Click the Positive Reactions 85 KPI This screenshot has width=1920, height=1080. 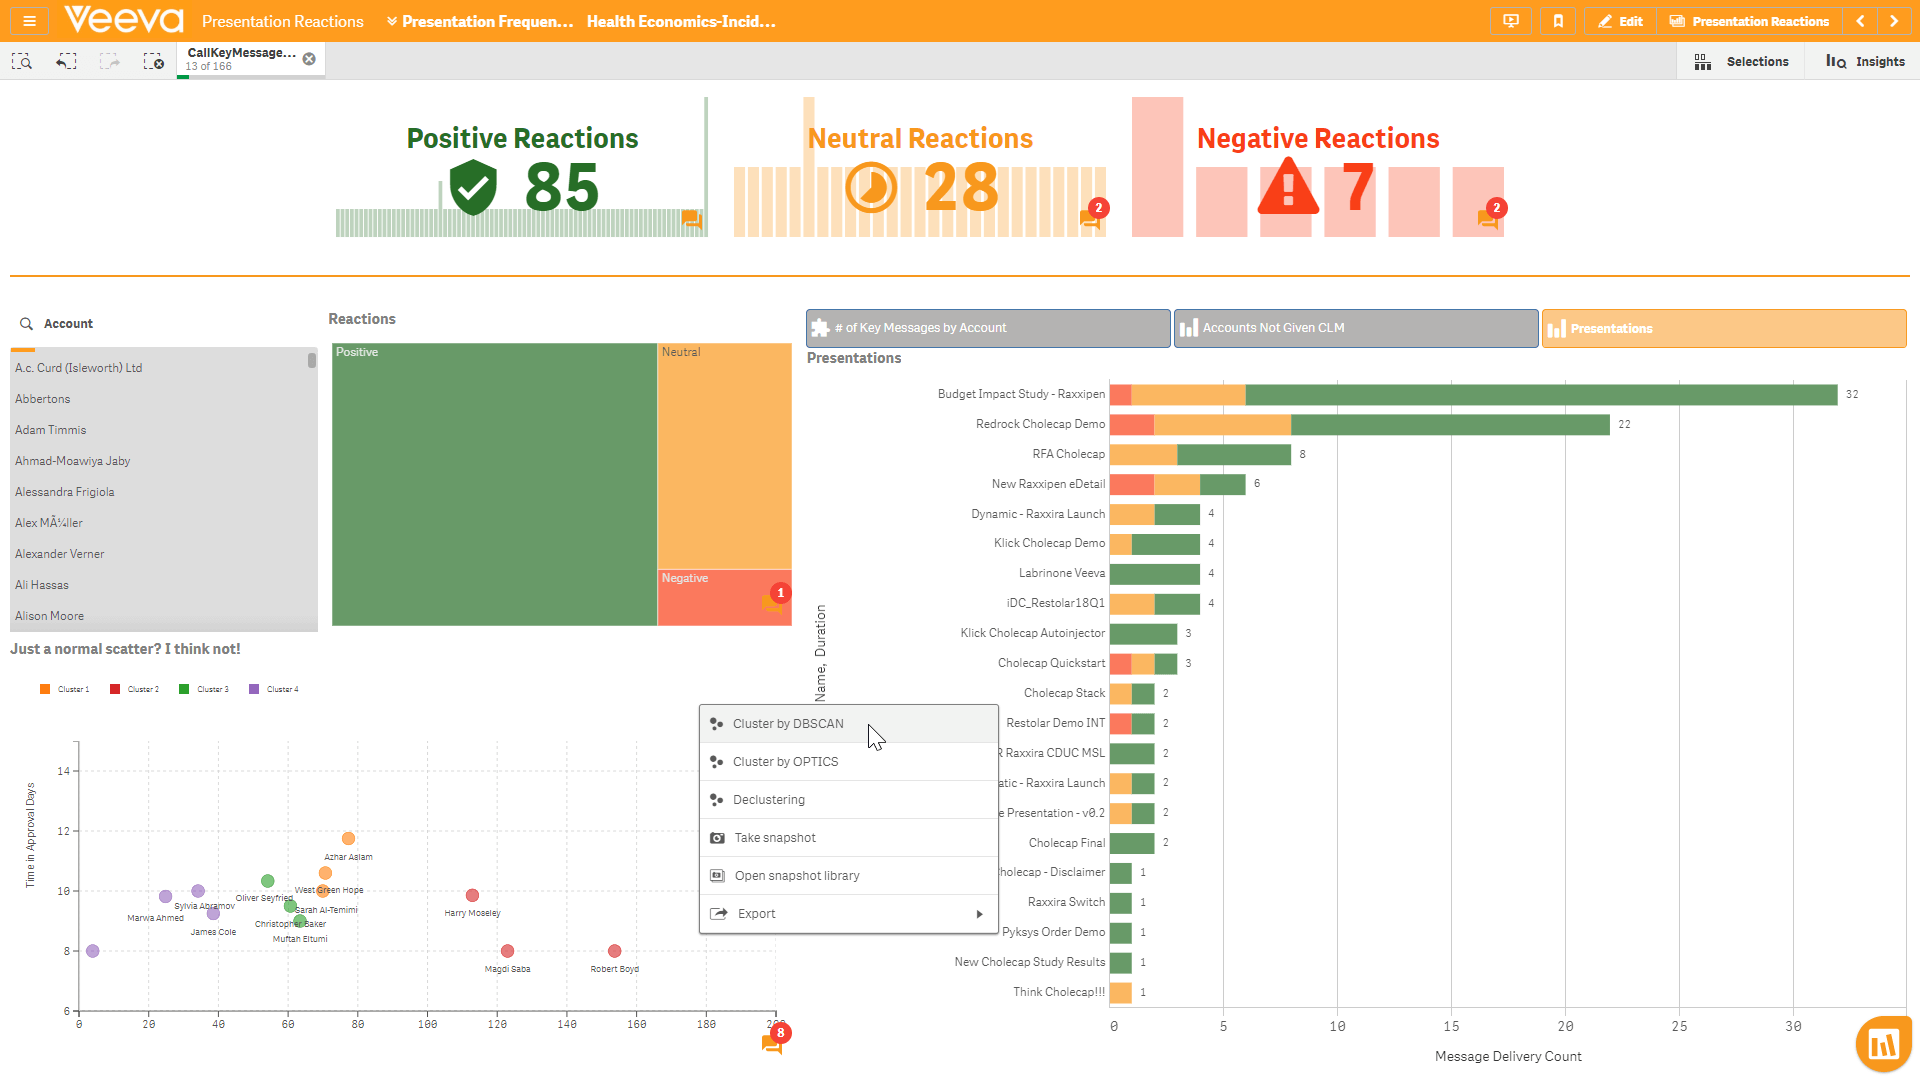tap(522, 168)
